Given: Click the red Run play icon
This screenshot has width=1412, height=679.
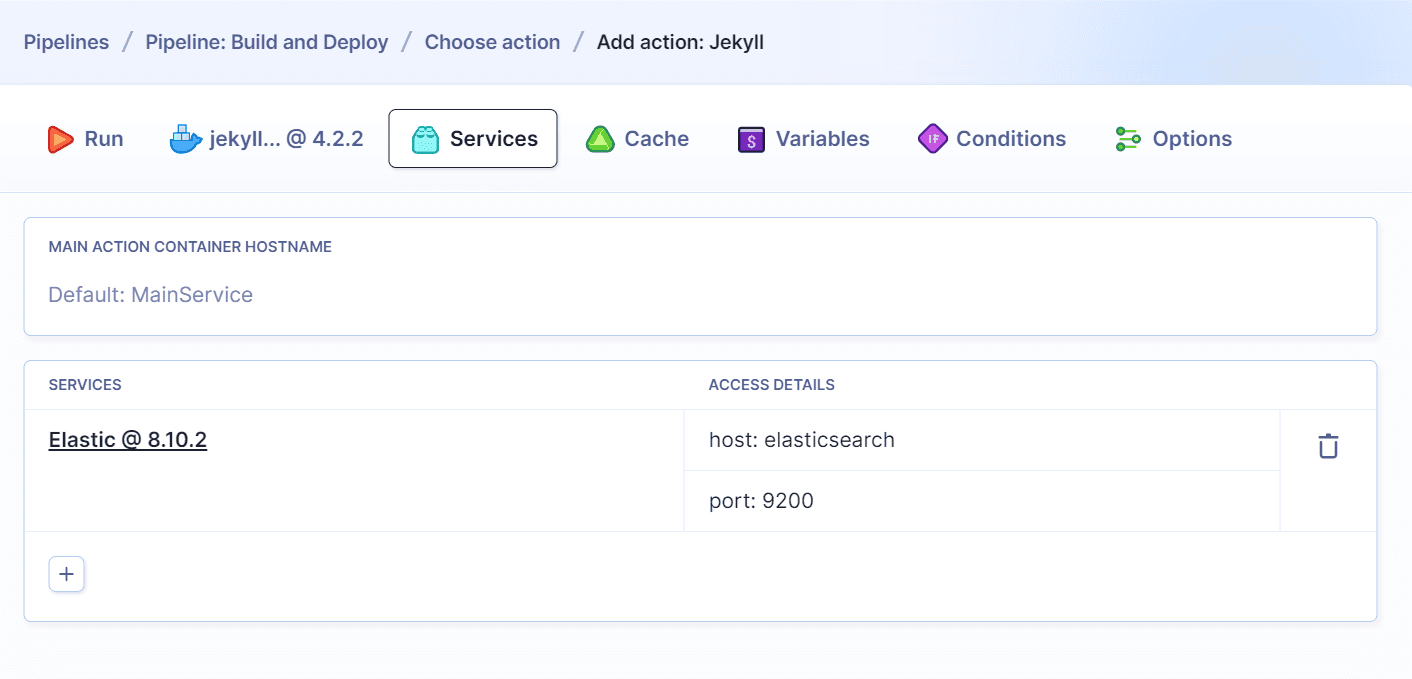Looking at the screenshot, I should tap(59, 139).
